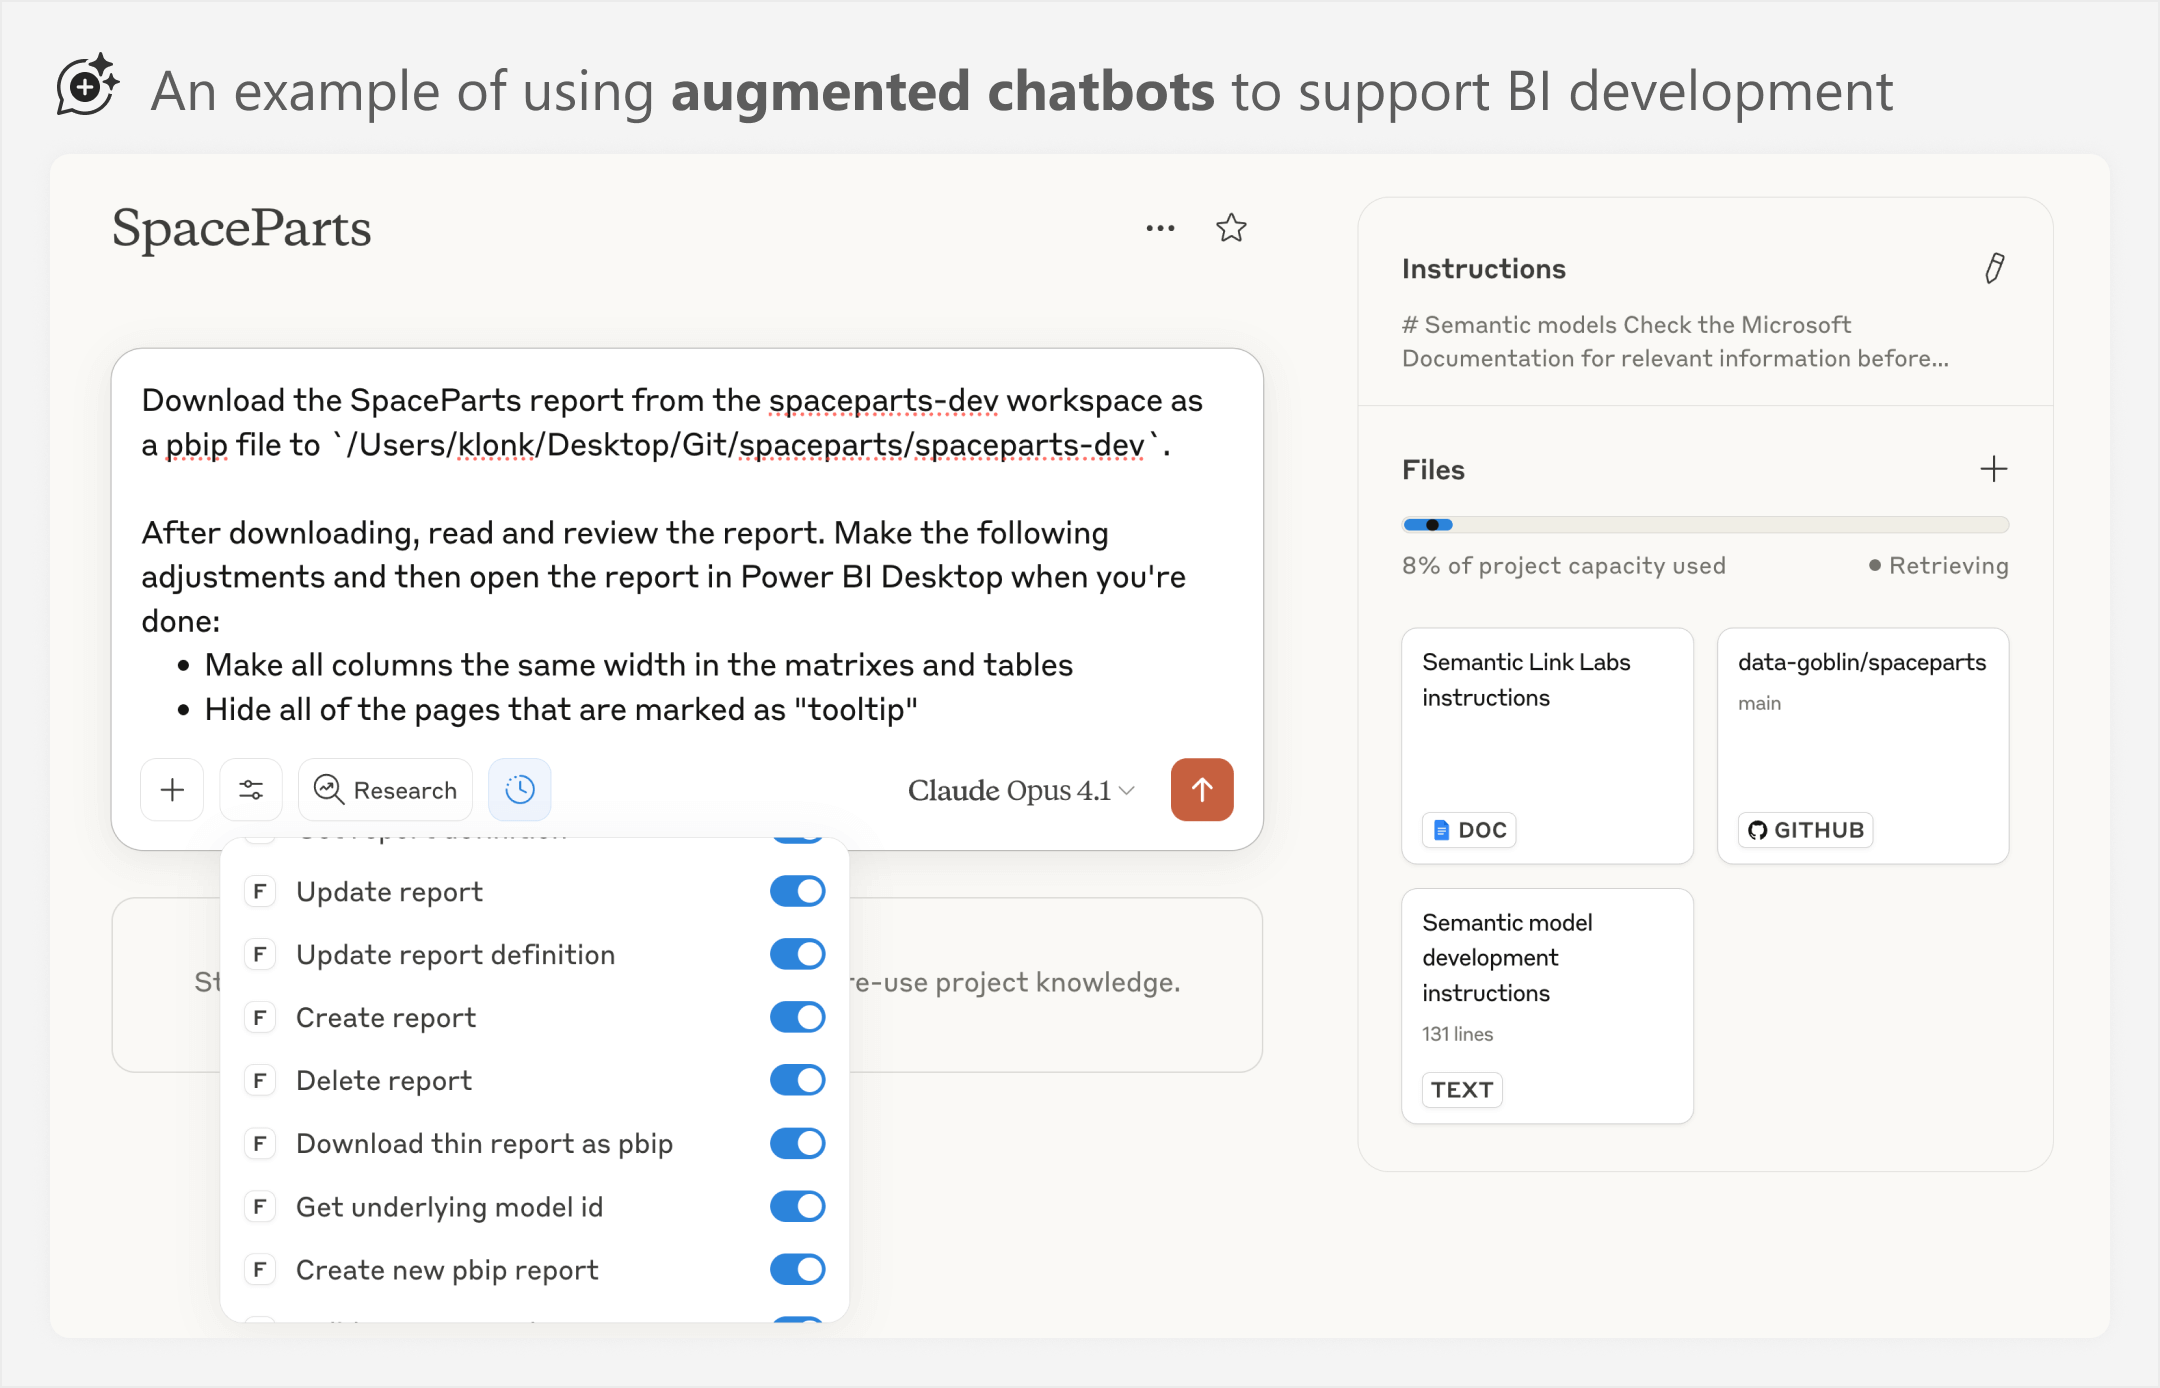Select the Download thin report as pbip entry
The image size is (2160, 1388).
click(535, 1143)
